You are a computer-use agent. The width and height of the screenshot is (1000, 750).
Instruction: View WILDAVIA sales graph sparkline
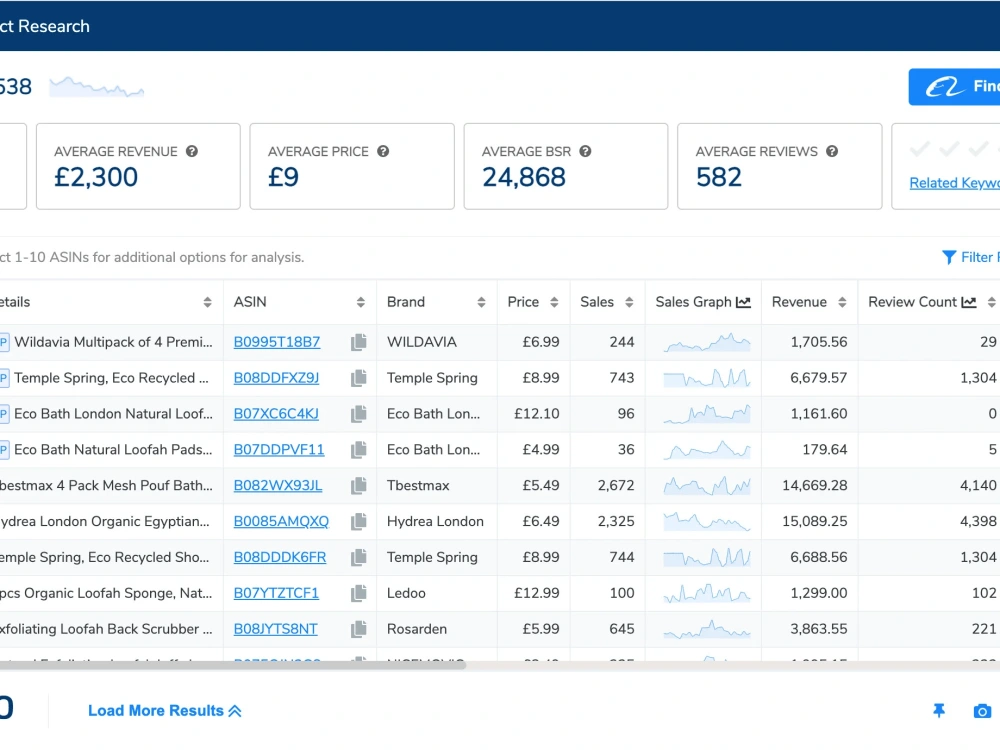click(707, 342)
